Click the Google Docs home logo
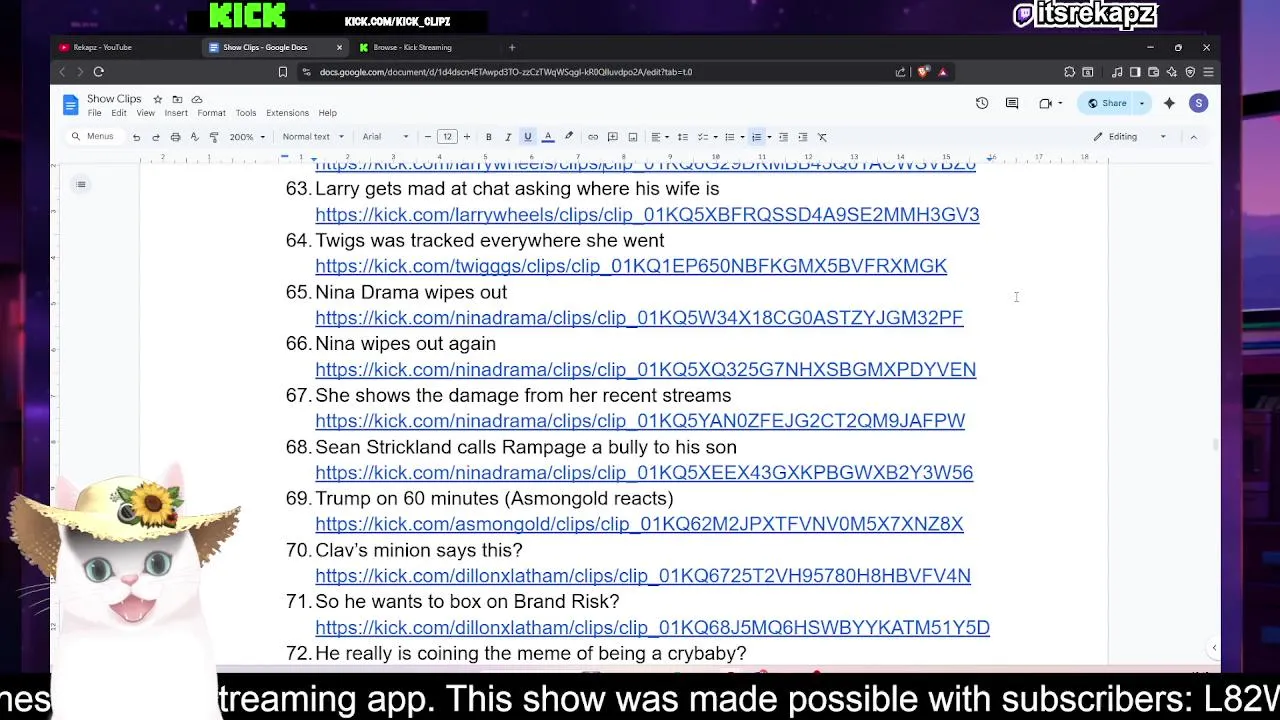 pyautogui.click(x=70, y=104)
